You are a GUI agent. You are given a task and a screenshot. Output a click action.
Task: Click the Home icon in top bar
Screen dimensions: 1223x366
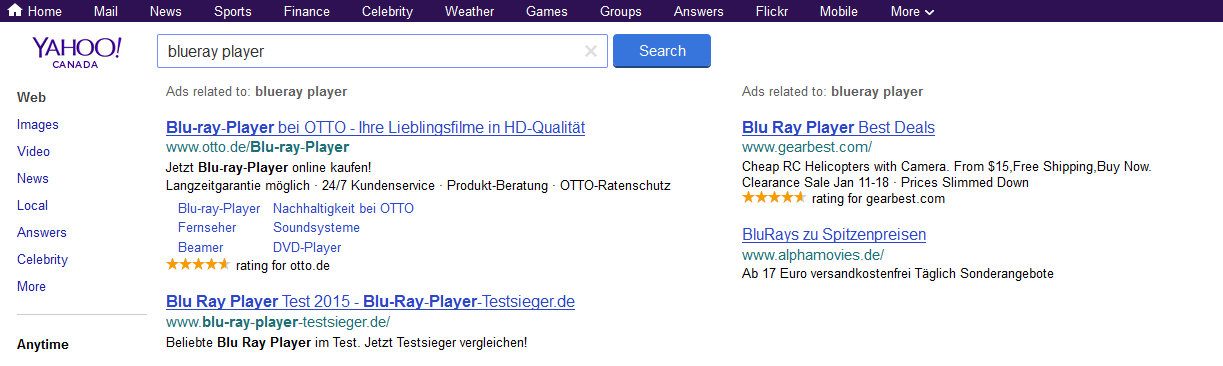15,11
